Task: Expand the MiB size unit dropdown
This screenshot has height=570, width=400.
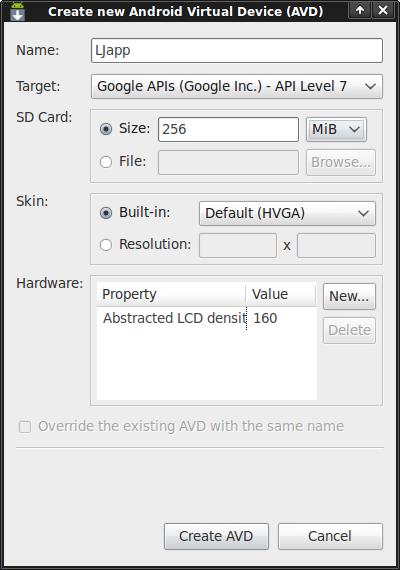Action: 336,129
